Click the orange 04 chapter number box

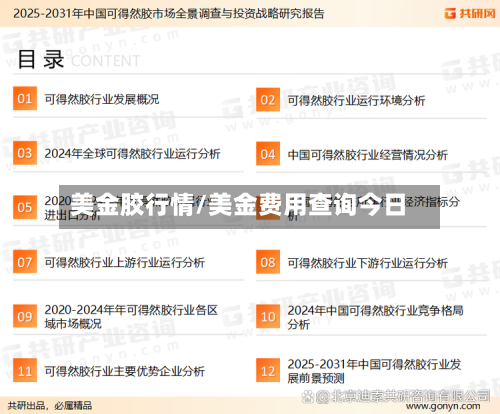coord(268,154)
